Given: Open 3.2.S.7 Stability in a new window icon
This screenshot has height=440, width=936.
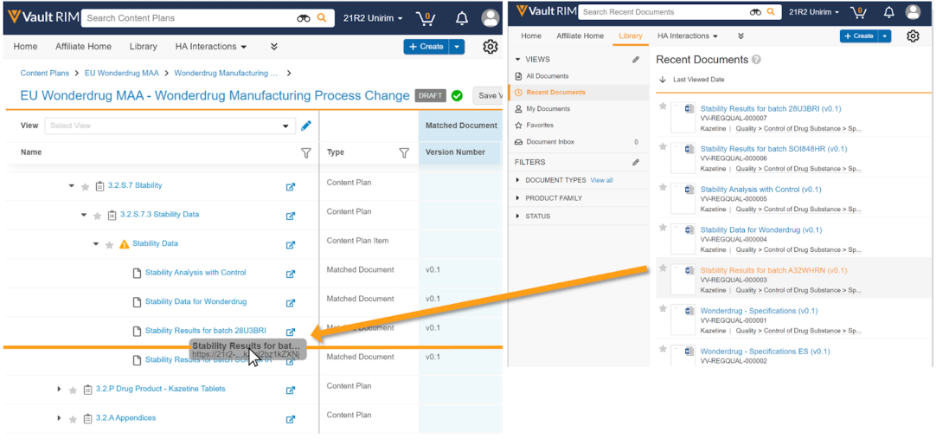Looking at the screenshot, I should click(291, 186).
